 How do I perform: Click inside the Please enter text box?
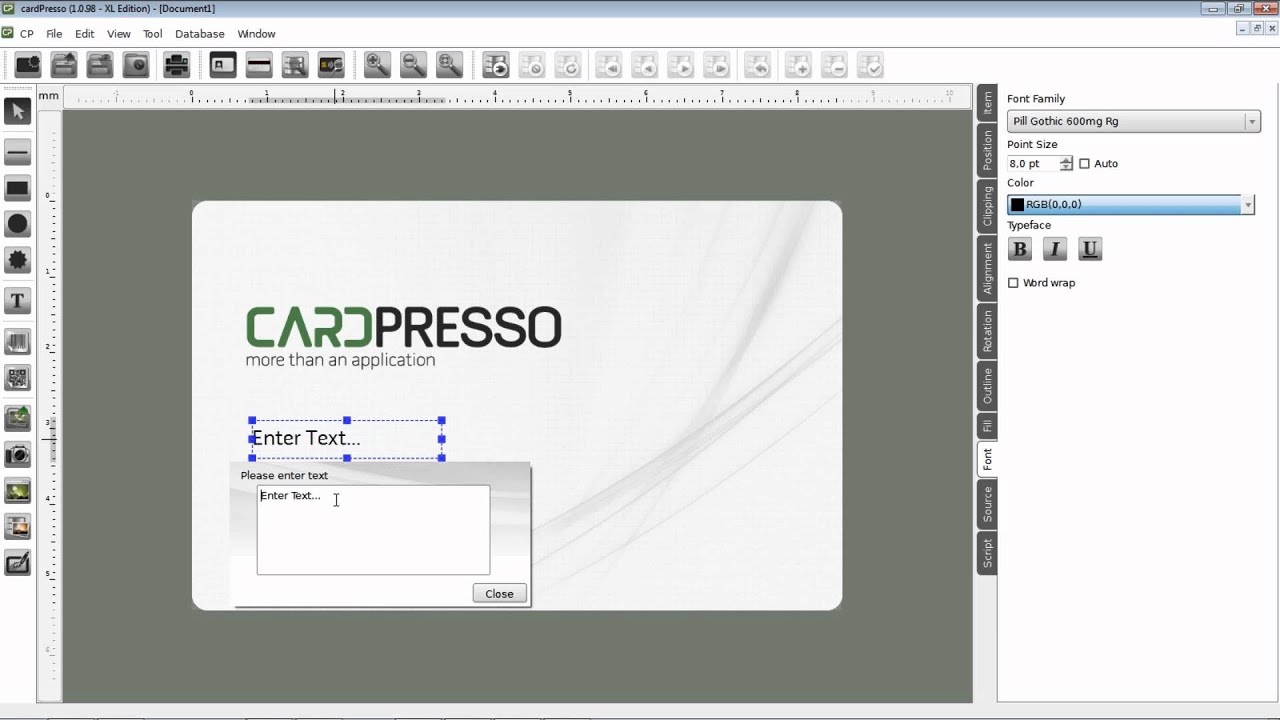point(373,530)
